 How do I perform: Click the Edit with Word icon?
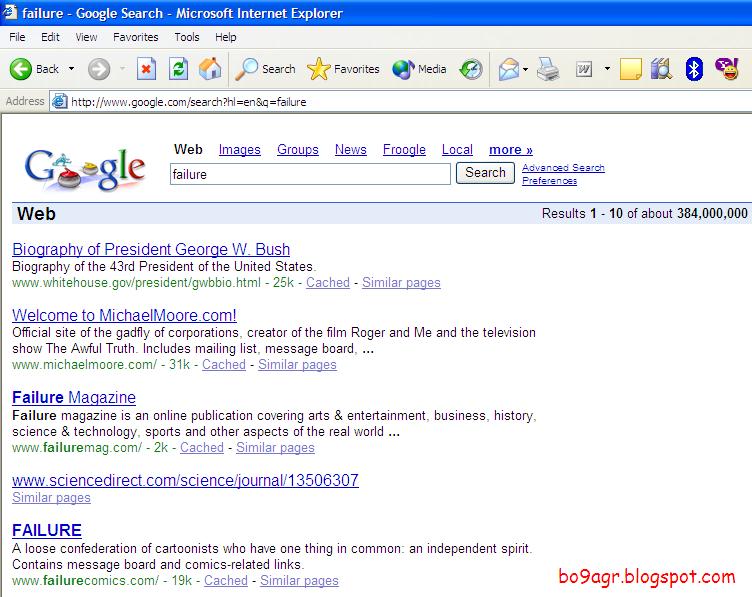click(x=584, y=70)
